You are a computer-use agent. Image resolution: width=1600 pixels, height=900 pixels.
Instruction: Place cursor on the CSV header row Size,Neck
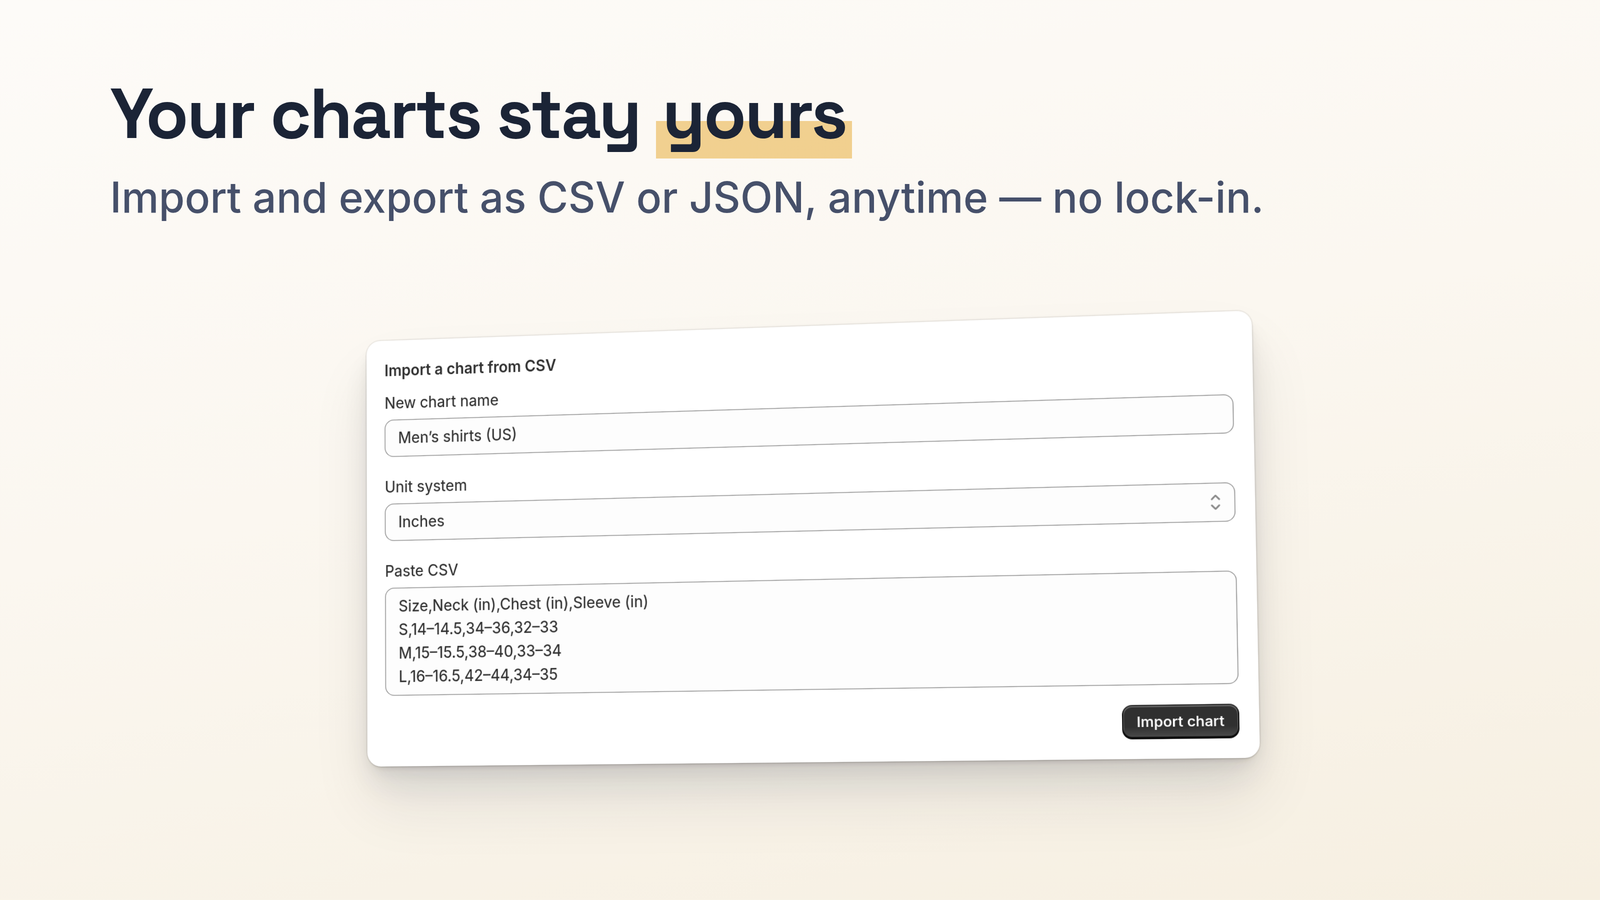coord(523,604)
